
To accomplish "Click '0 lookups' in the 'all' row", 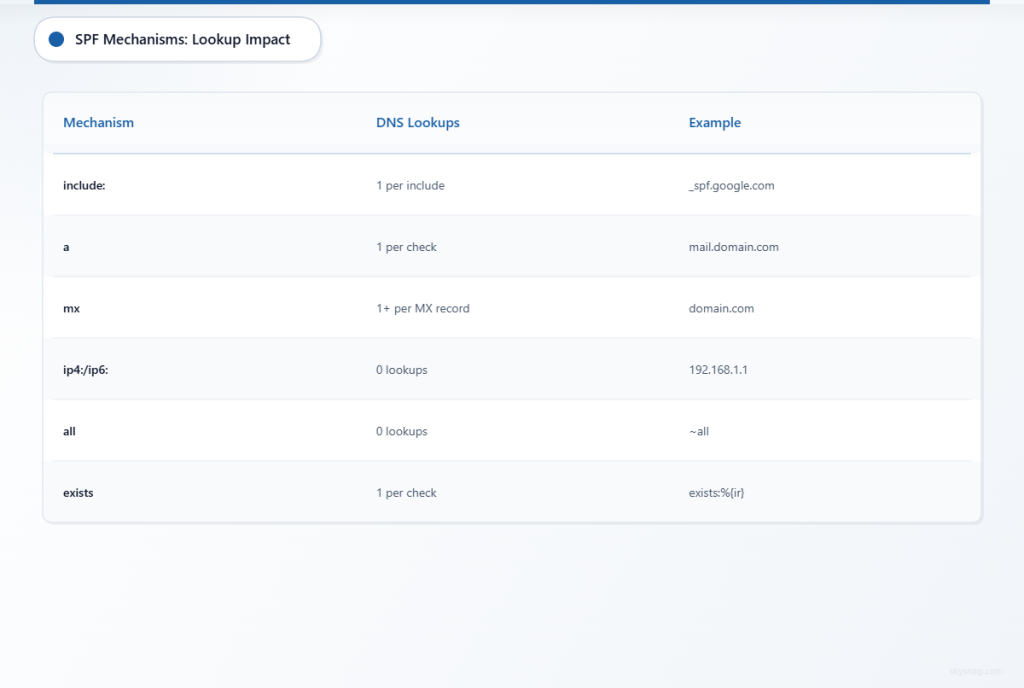I will coord(402,431).
